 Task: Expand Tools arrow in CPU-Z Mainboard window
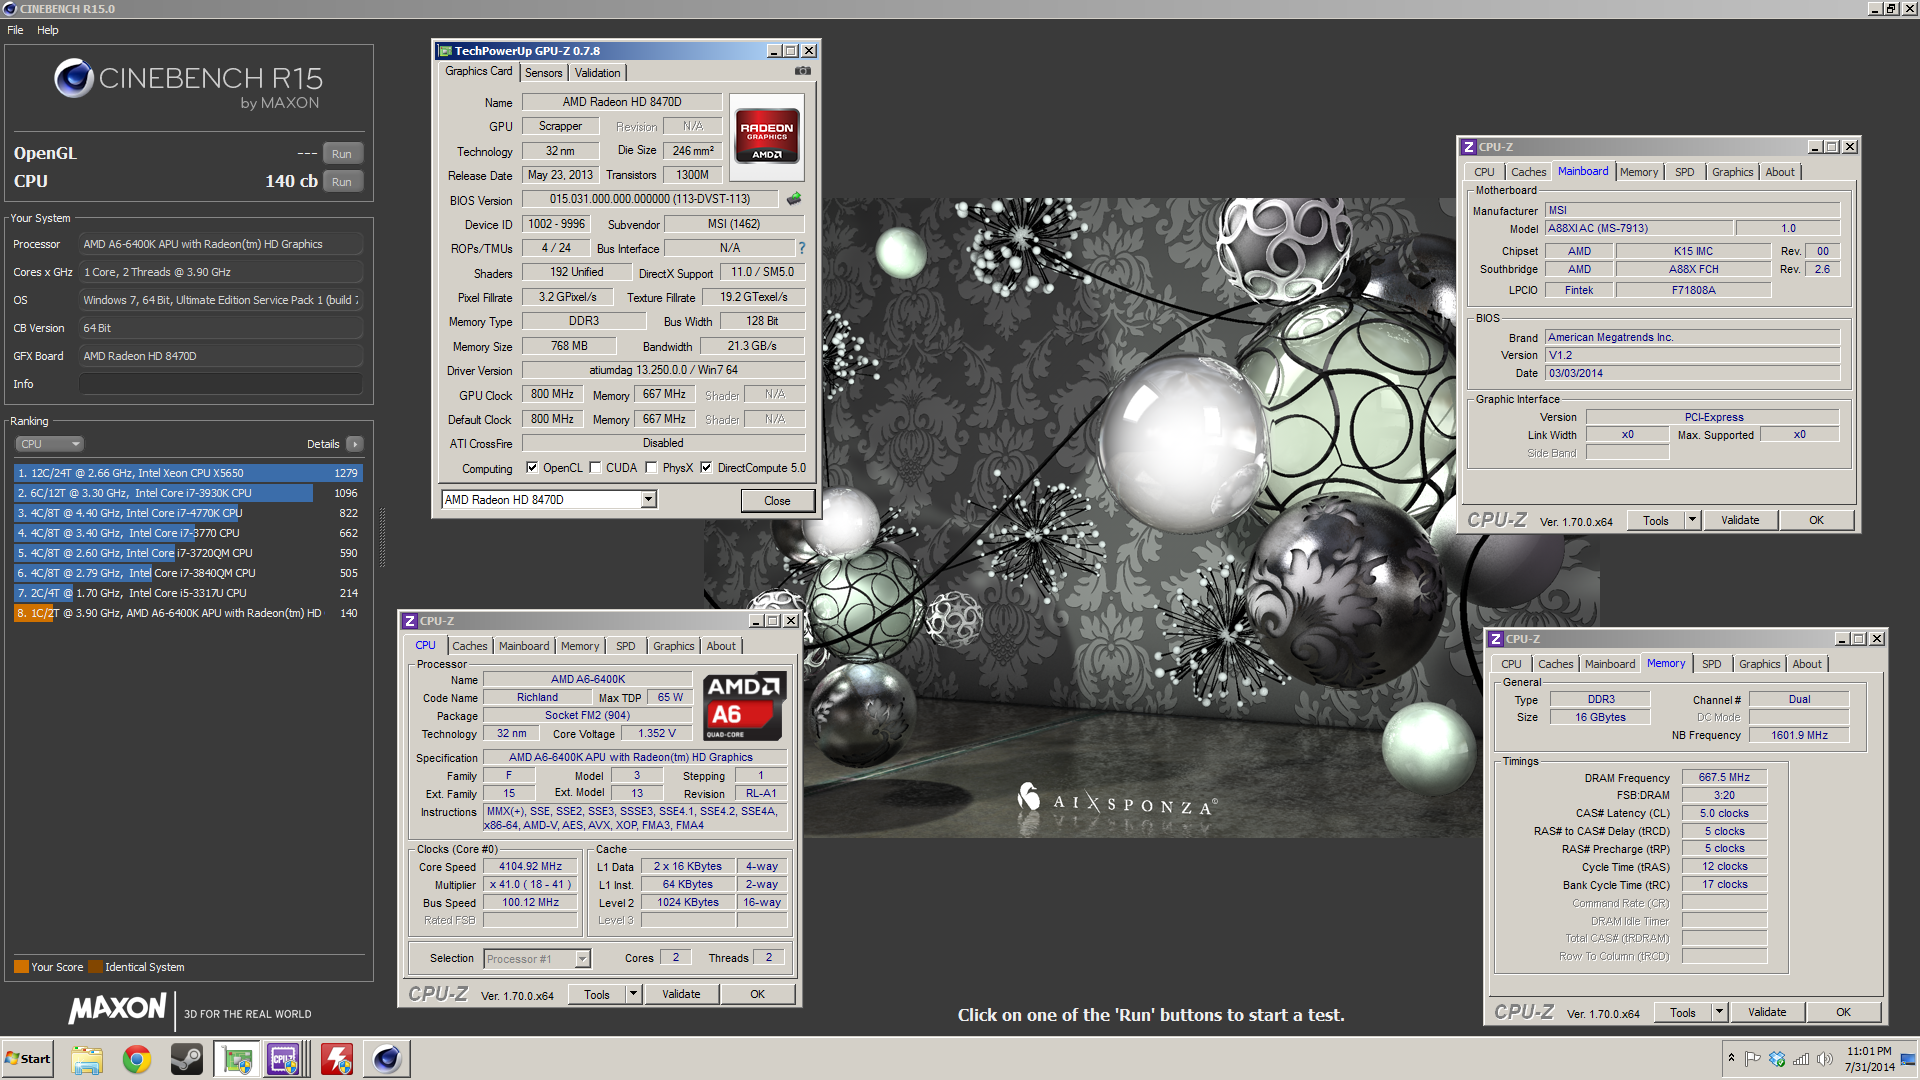click(x=1692, y=520)
